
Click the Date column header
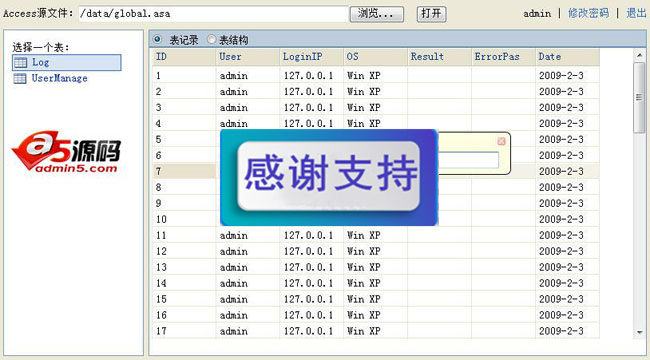tap(567, 57)
